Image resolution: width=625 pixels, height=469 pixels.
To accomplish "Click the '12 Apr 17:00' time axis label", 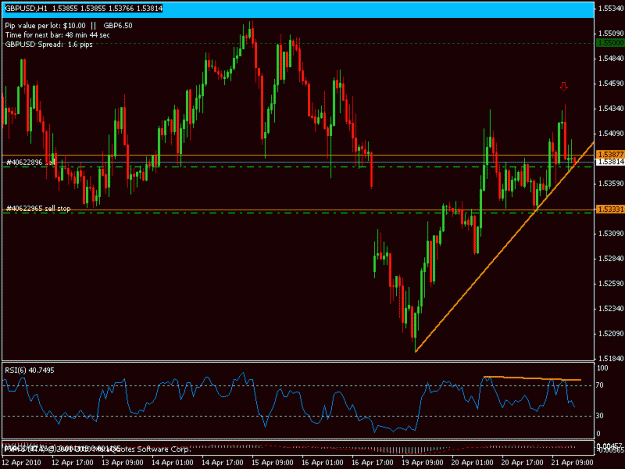I will coord(73,462).
